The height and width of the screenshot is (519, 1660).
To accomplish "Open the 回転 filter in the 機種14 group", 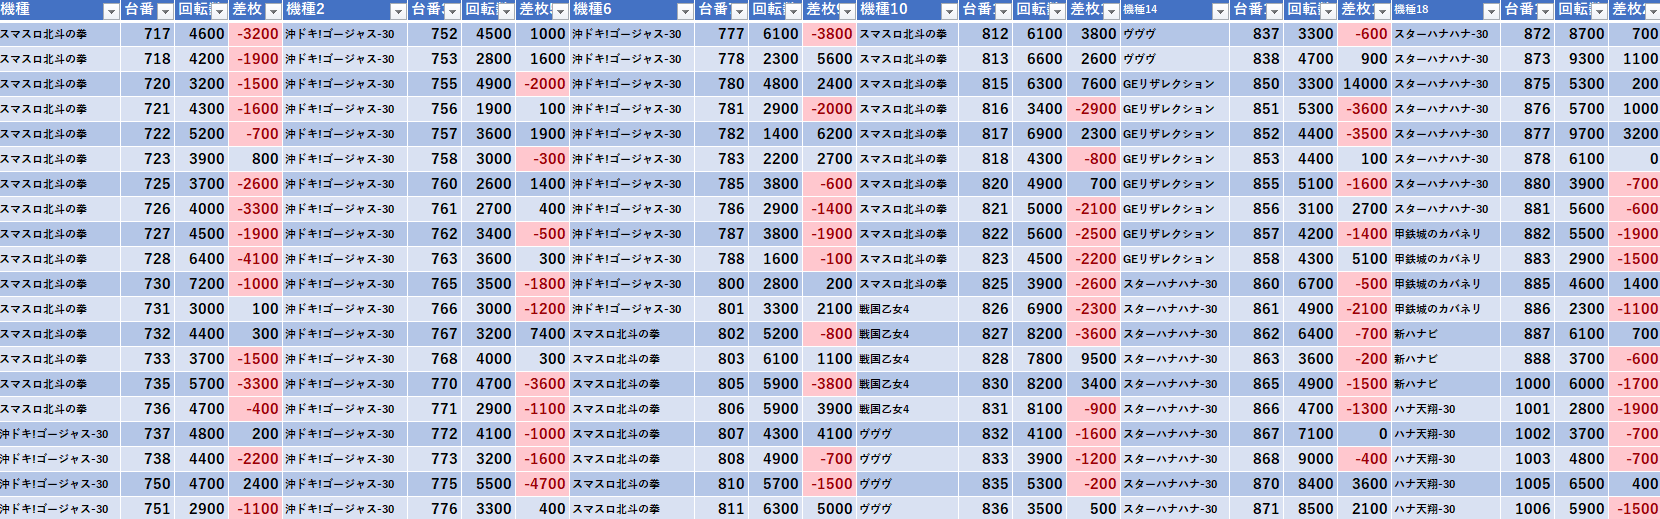I will tap(1328, 11).
